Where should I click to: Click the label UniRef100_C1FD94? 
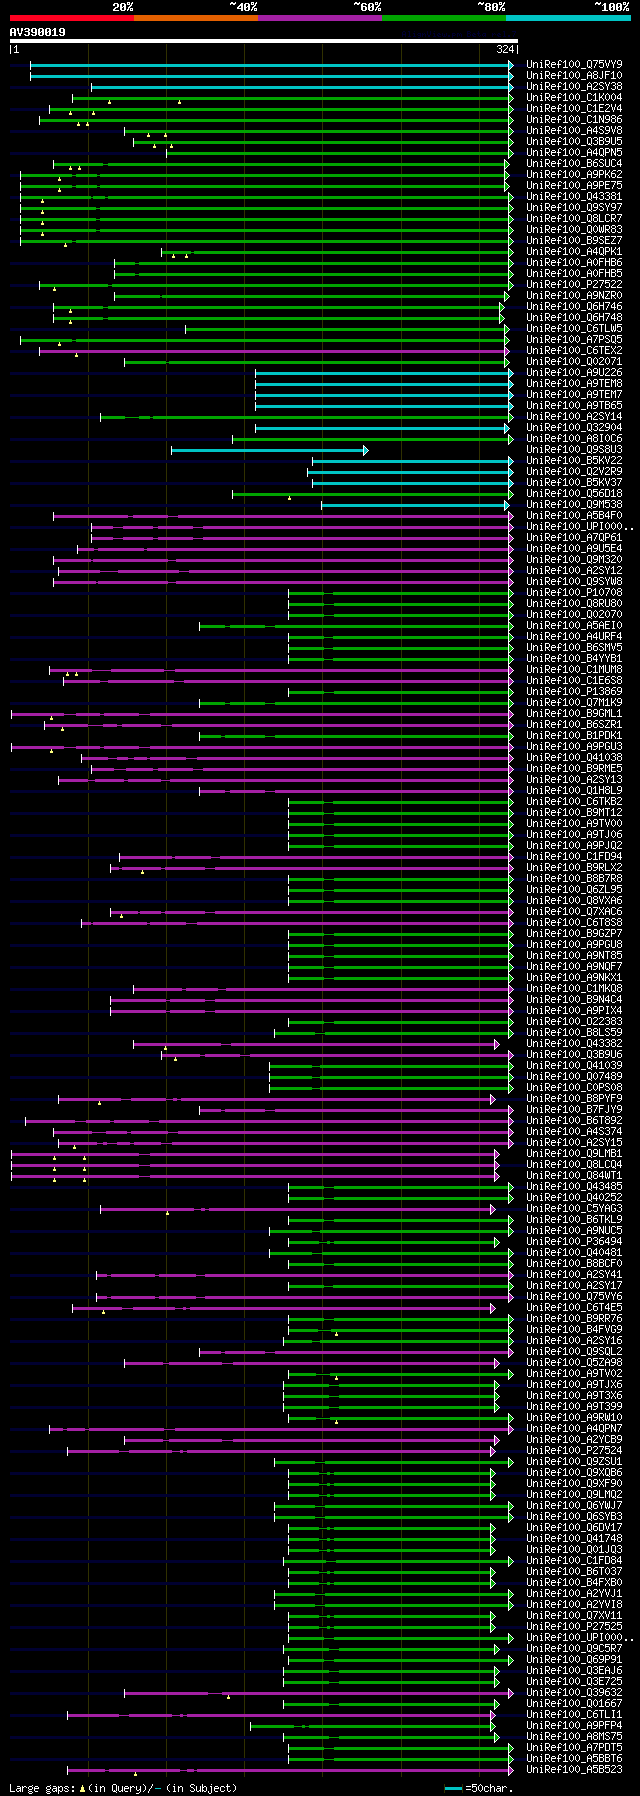pos(574,856)
